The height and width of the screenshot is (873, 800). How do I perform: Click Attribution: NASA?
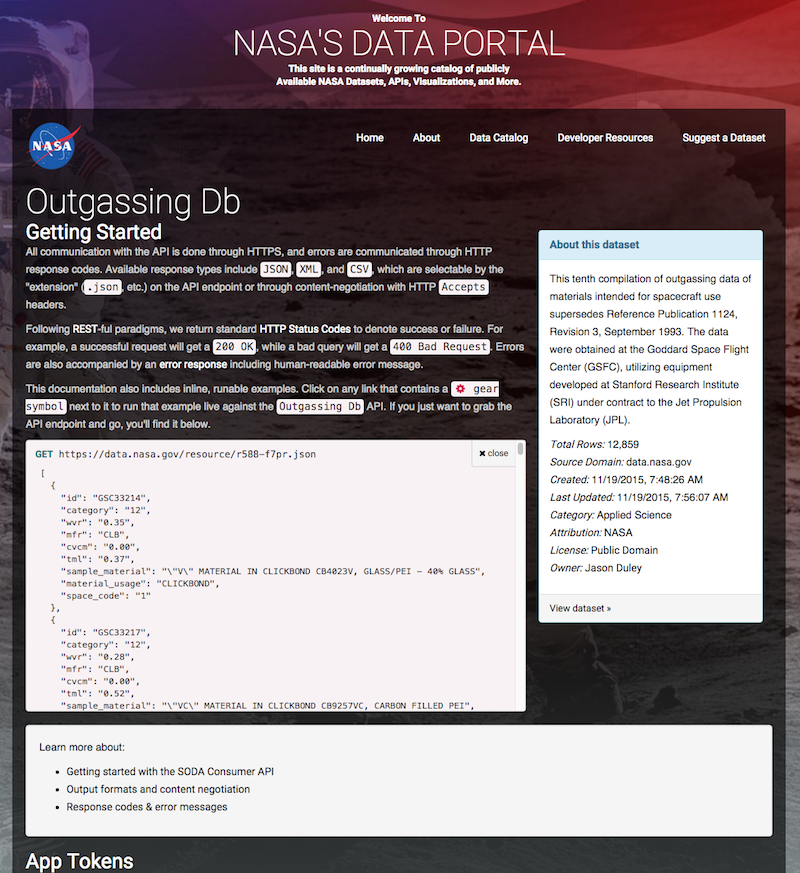pyautogui.click(x=591, y=533)
